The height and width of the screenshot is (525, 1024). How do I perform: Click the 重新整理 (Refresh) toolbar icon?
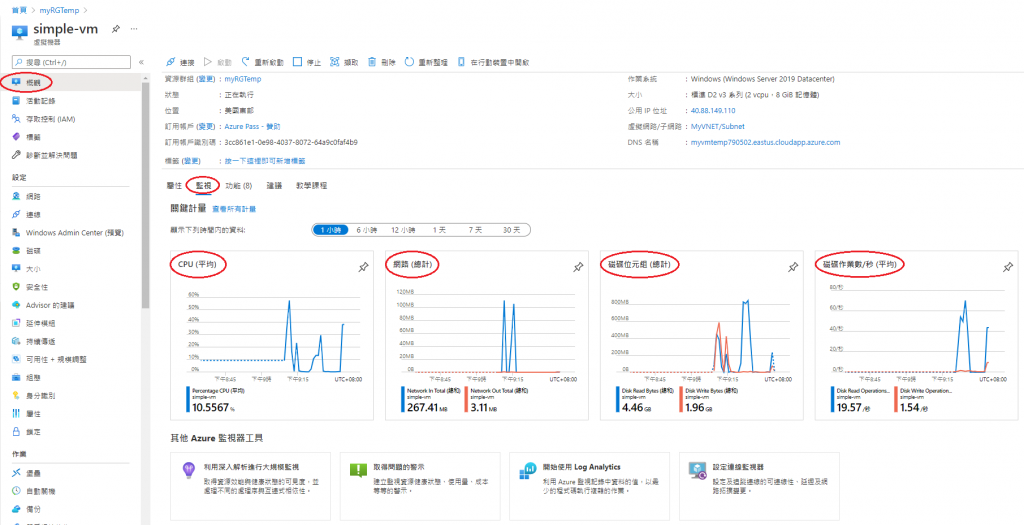[x=409, y=62]
